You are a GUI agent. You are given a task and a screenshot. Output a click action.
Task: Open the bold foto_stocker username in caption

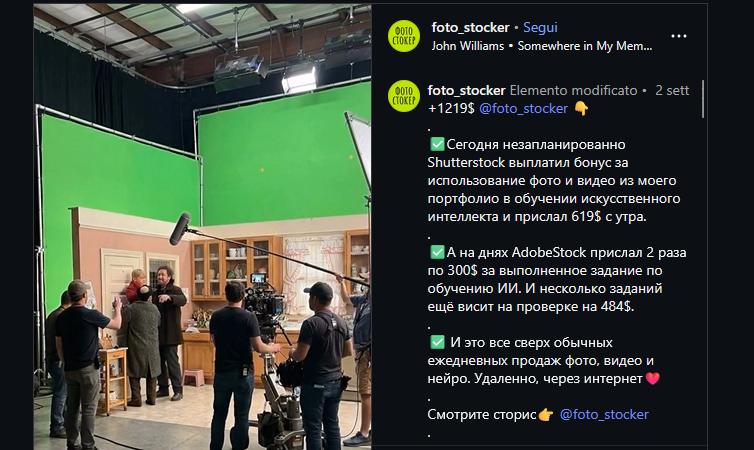(466, 90)
